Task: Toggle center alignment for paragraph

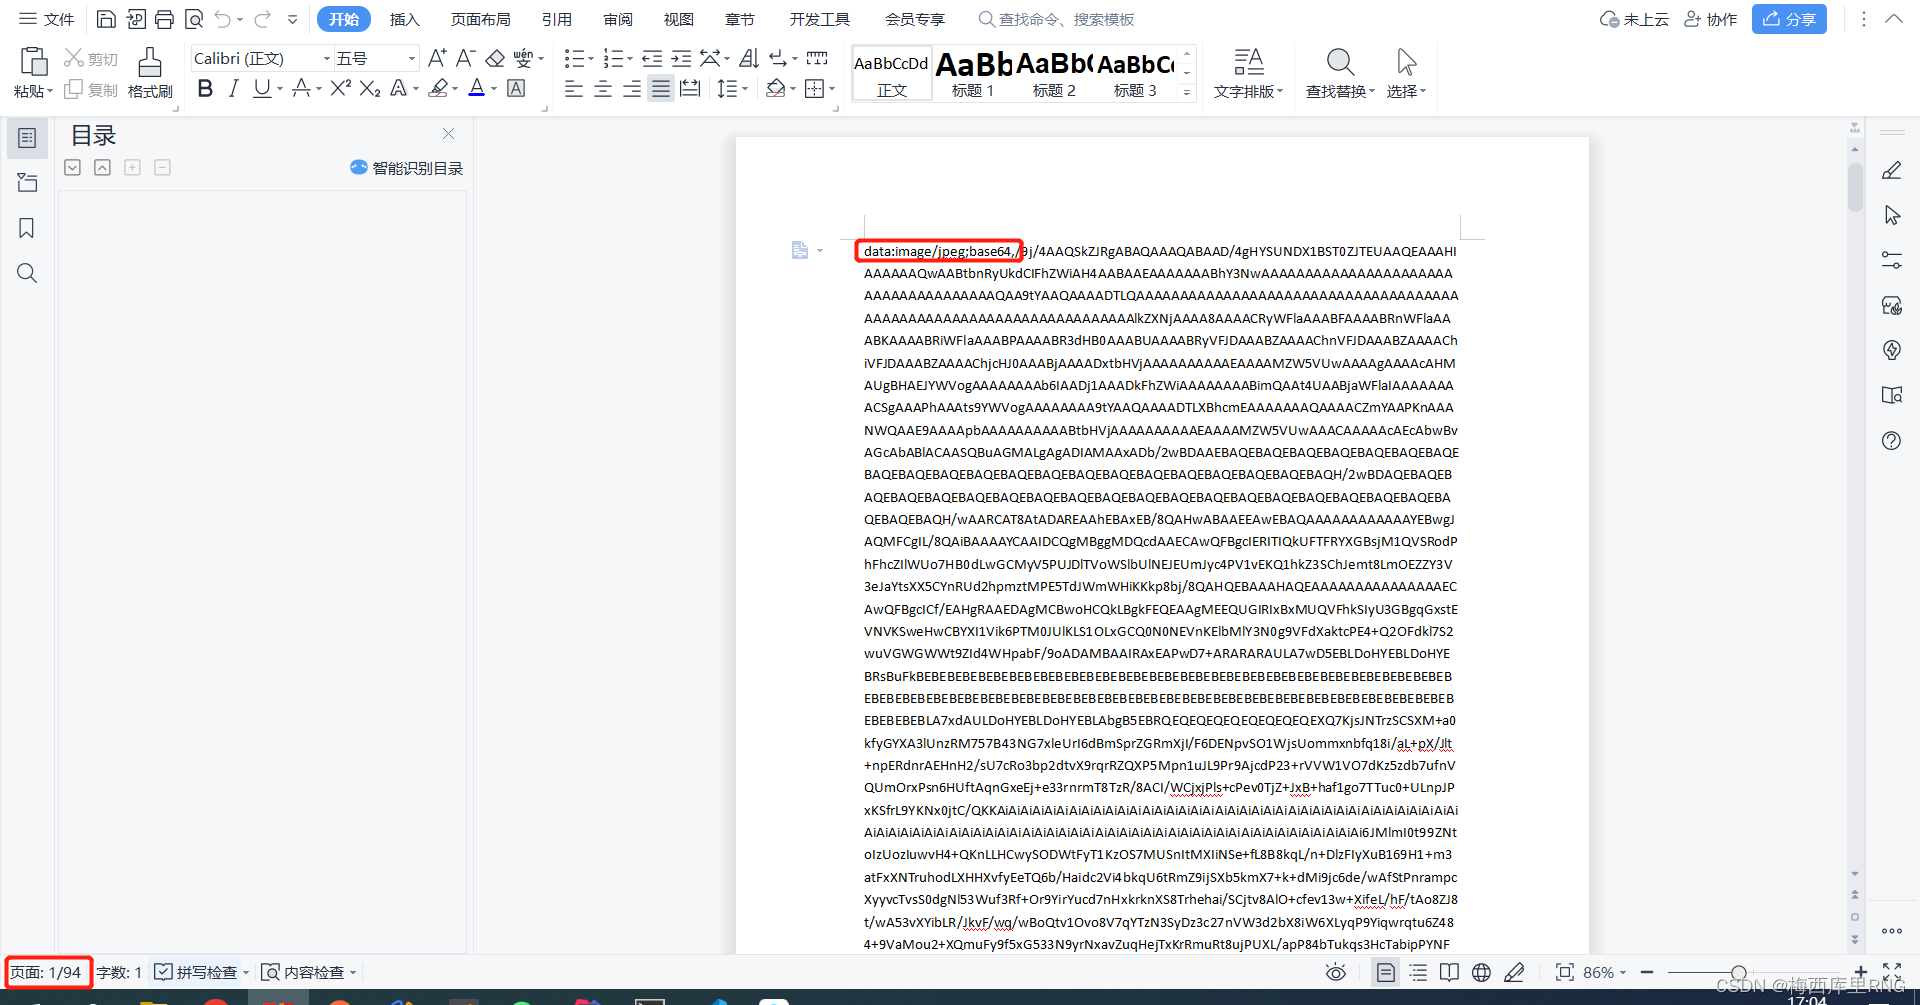Action: coord(603,89)
